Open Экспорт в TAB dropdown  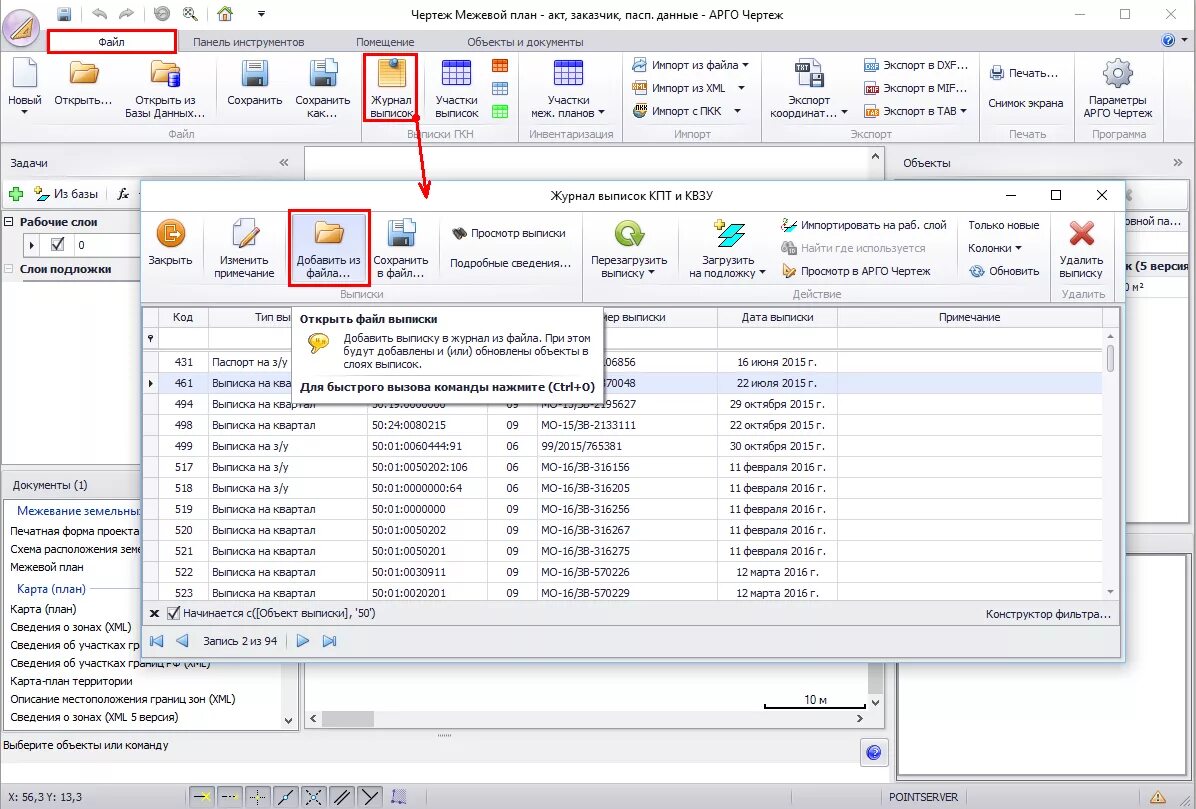point(963,111)
